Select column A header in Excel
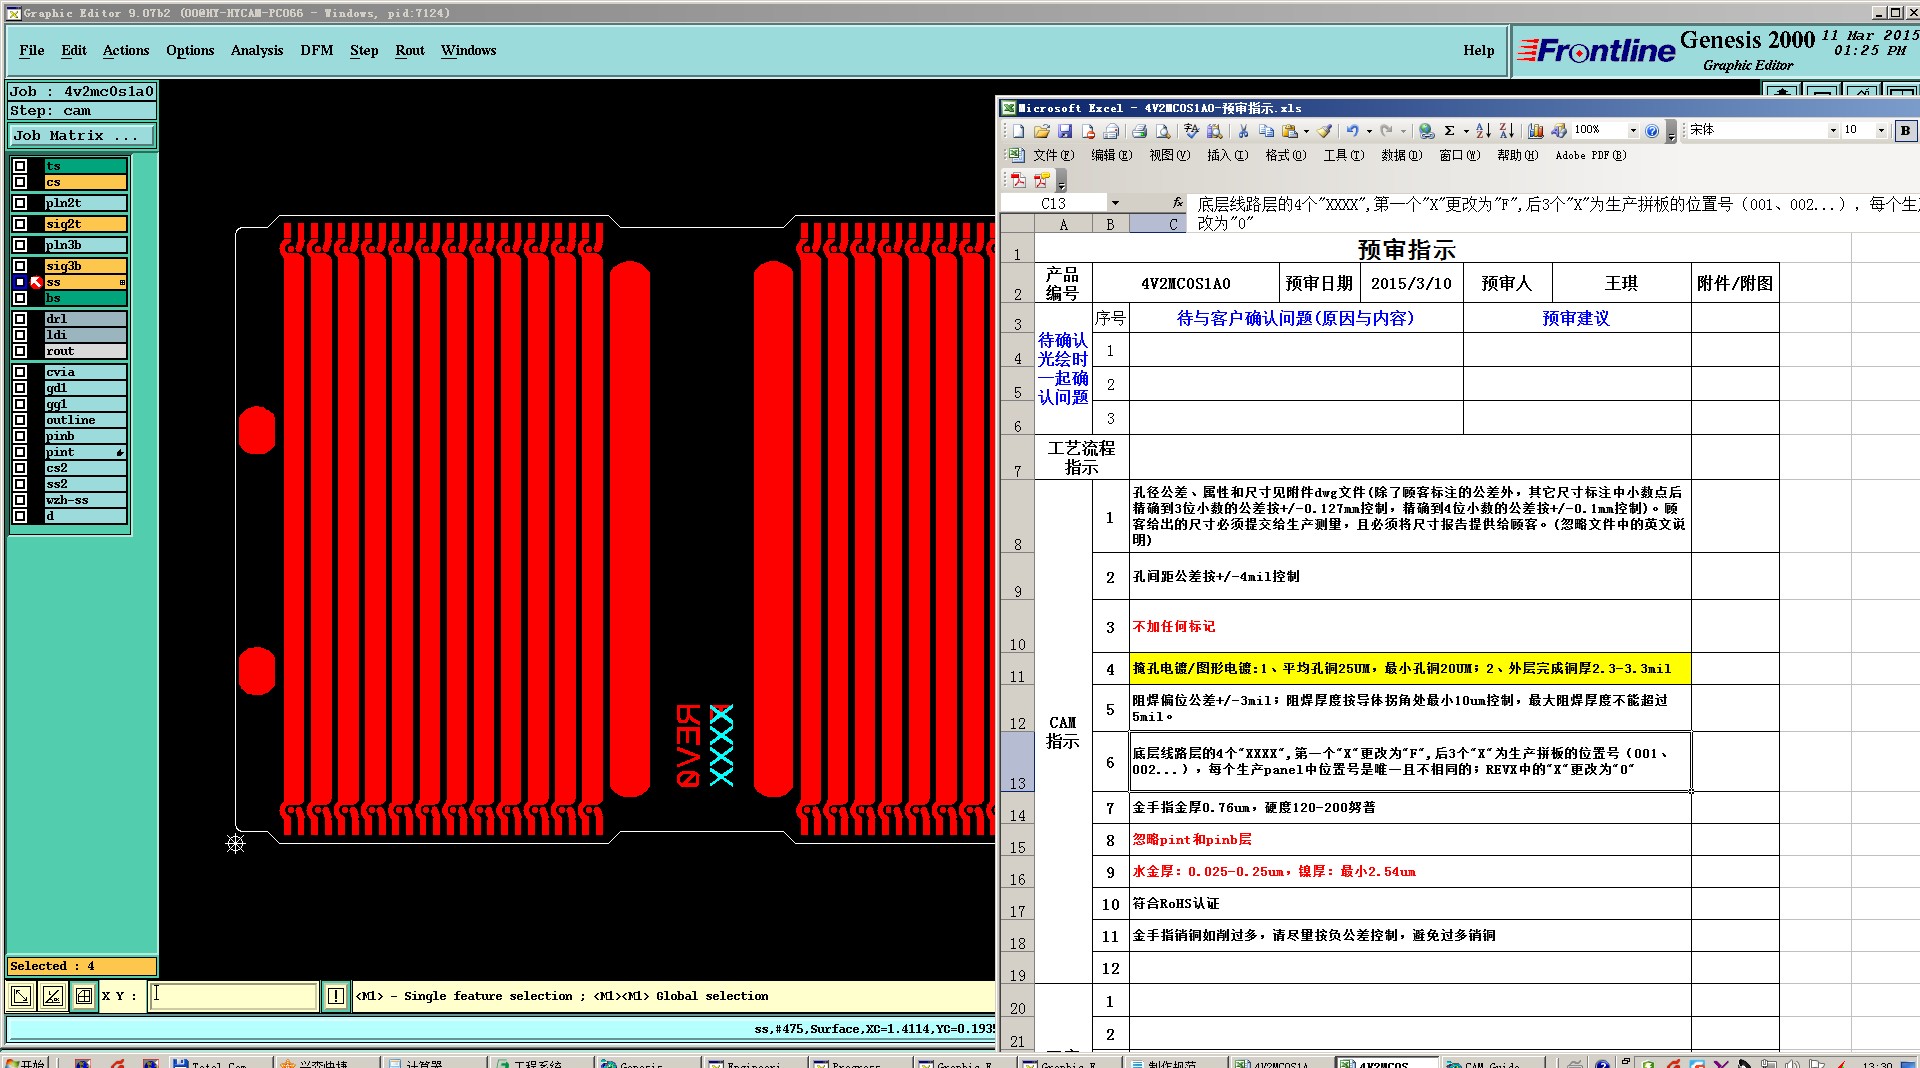The image size is (1920, 1068). pyautogui.click(x=1063, y=225)
